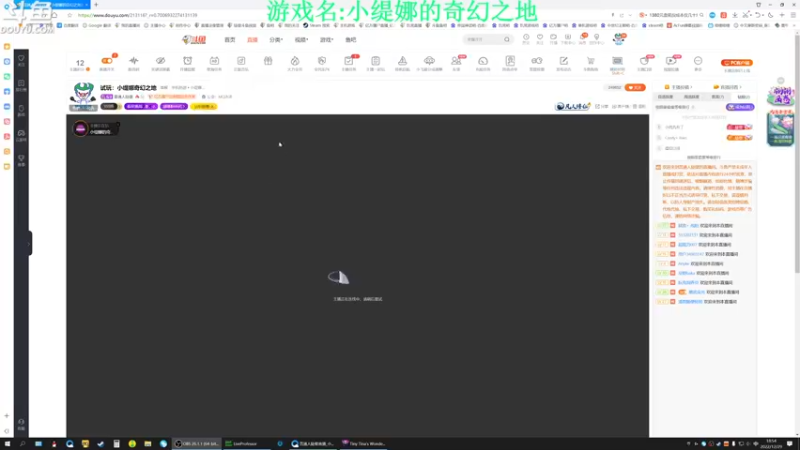The width and height of the screenshot is (800, 450).
Task: Open the profile document icon in toolbar
Action: (x=510, y=61)
